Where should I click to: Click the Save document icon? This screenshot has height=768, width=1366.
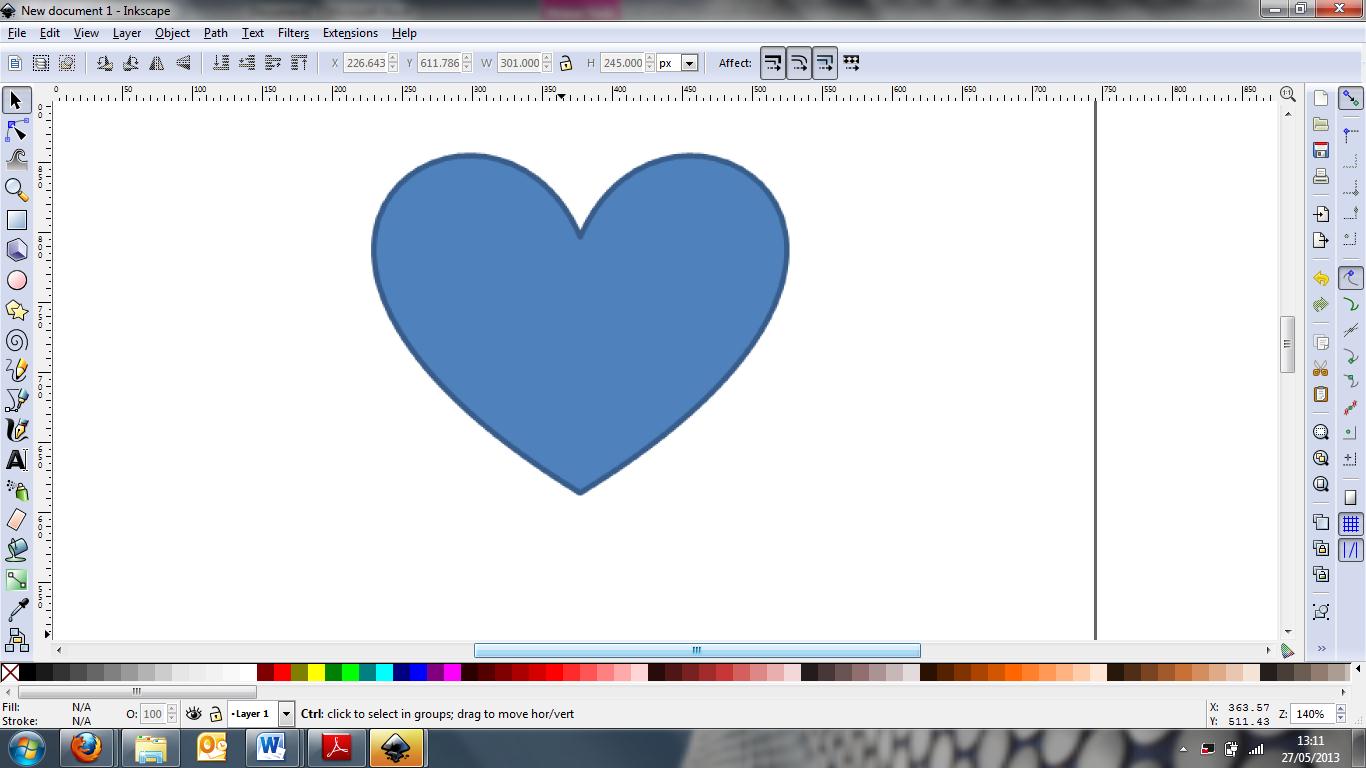pos(1321,150)
